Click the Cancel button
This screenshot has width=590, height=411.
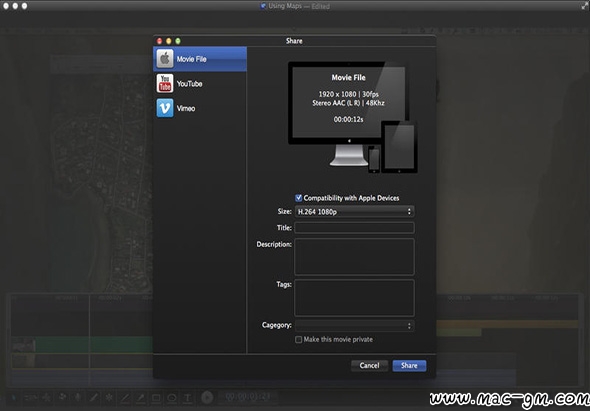click(x=369, y=365)
